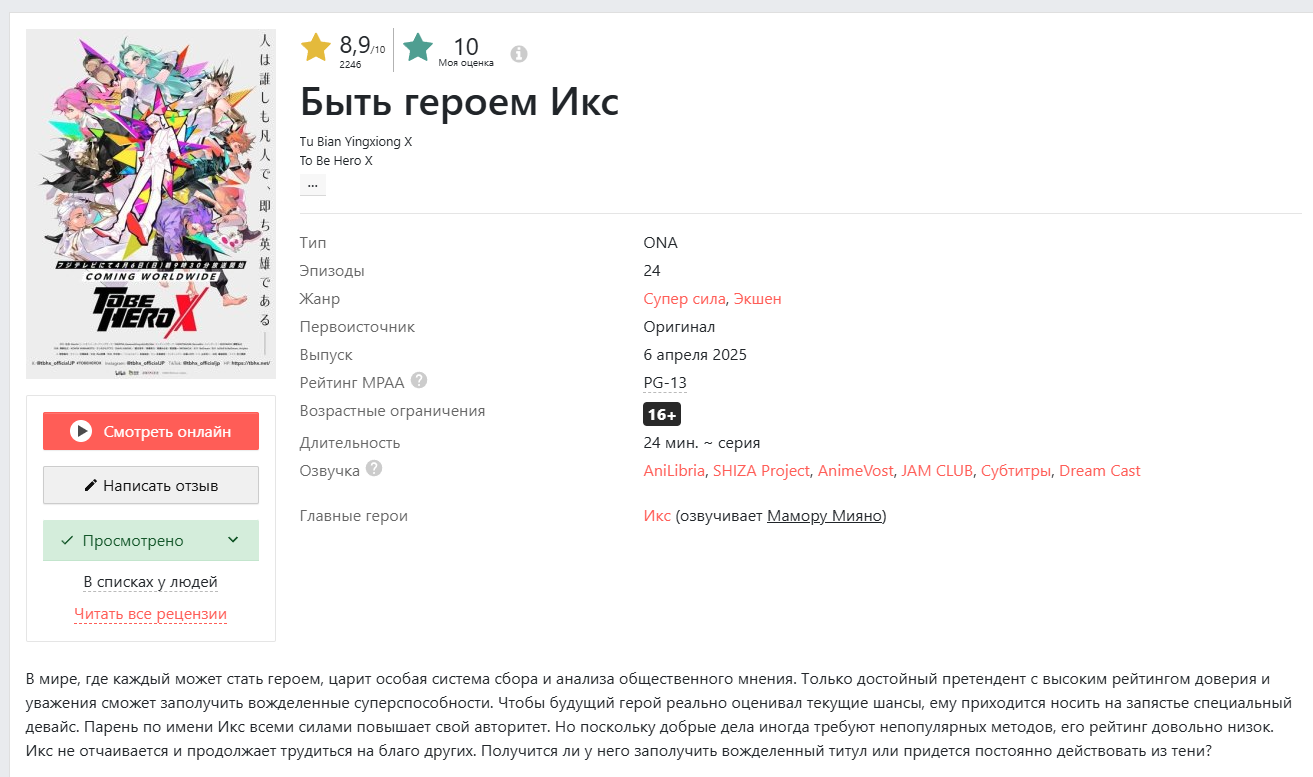Click the Первоисточник label
This screenshot has height=777, width=1313.
tap(357, 327)
